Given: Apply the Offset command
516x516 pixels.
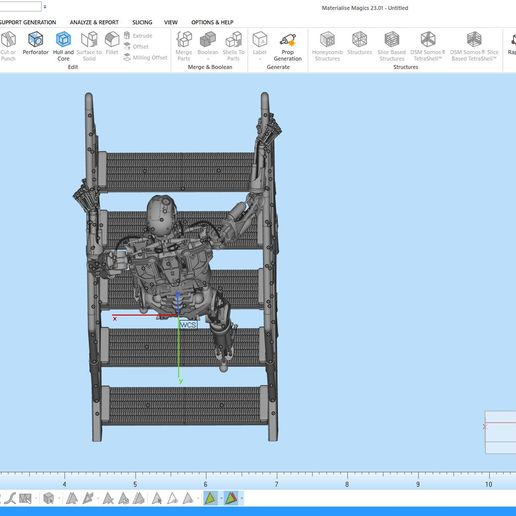Looking at the screenshot, I should pos(136,46).
